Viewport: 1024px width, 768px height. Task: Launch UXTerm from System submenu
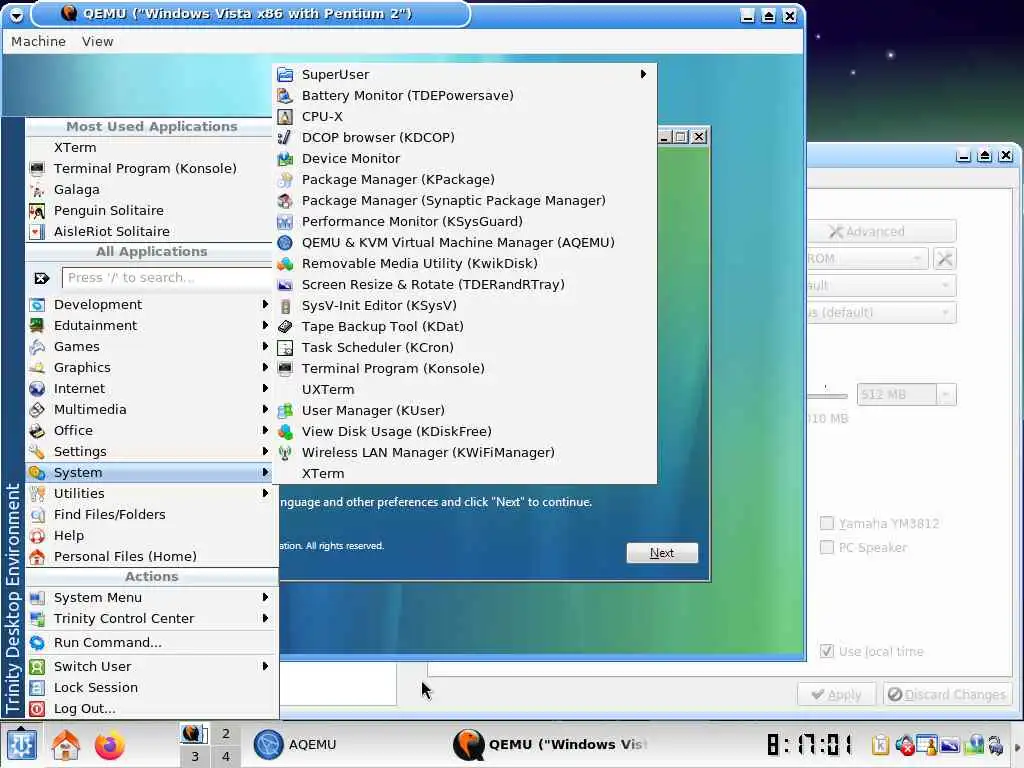(464, 389)
